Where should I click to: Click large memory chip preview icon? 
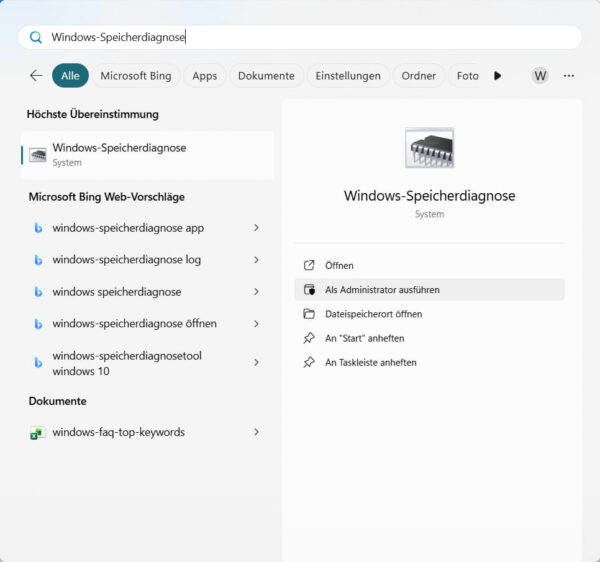(429, 148)
